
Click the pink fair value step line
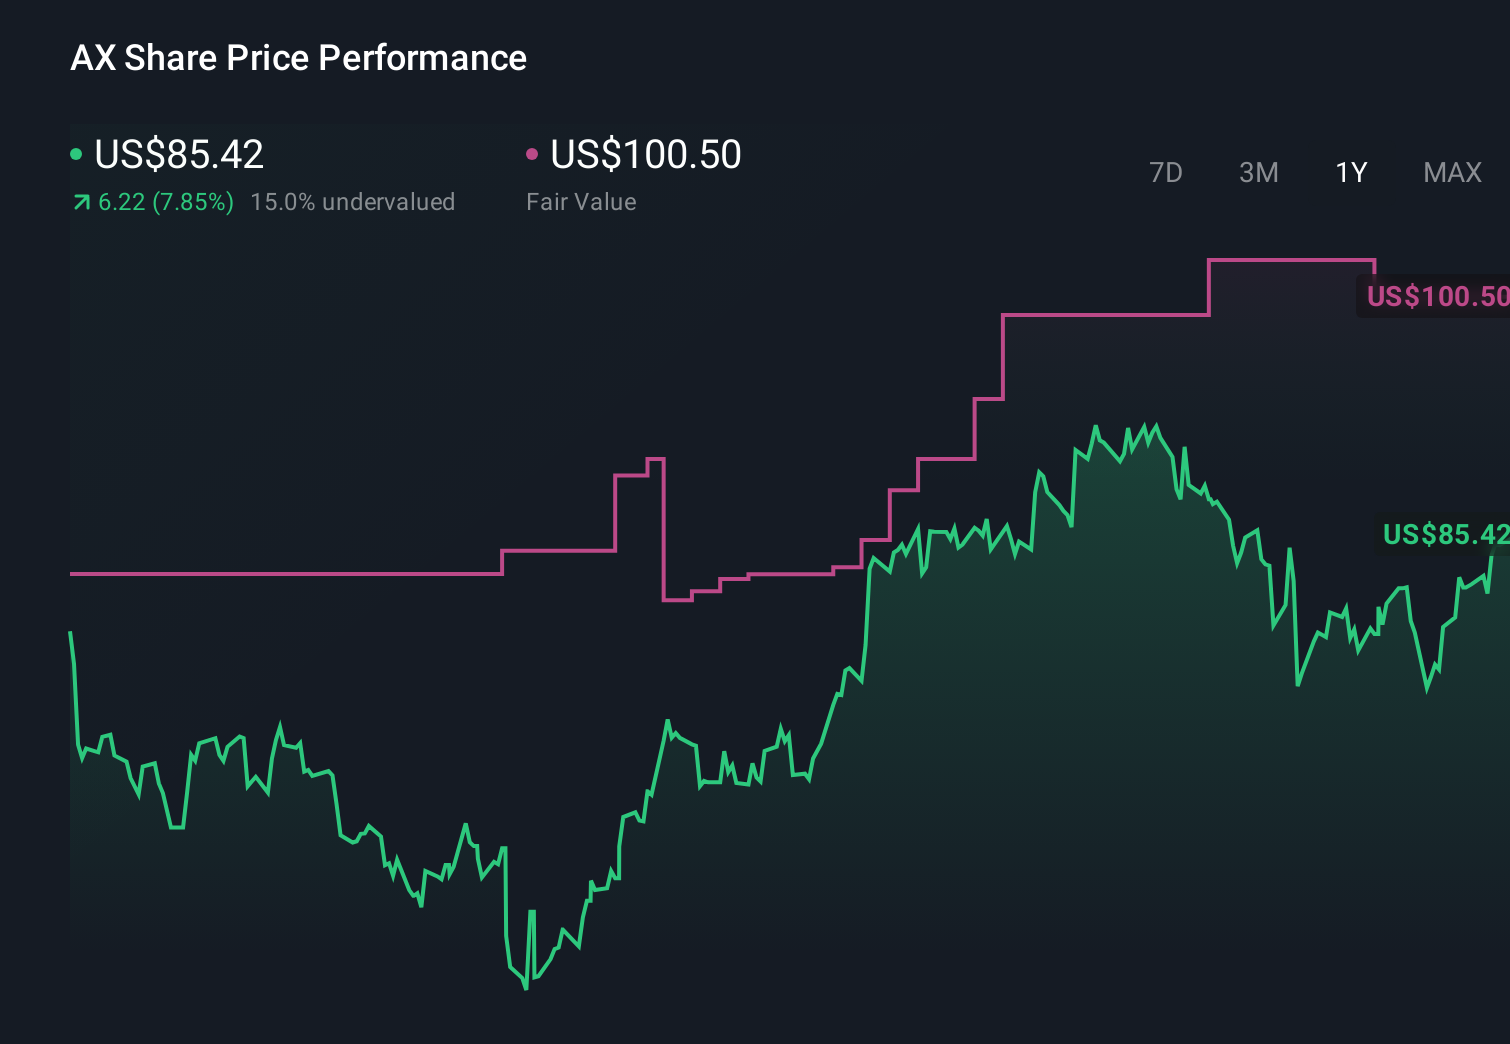[300, 574]
